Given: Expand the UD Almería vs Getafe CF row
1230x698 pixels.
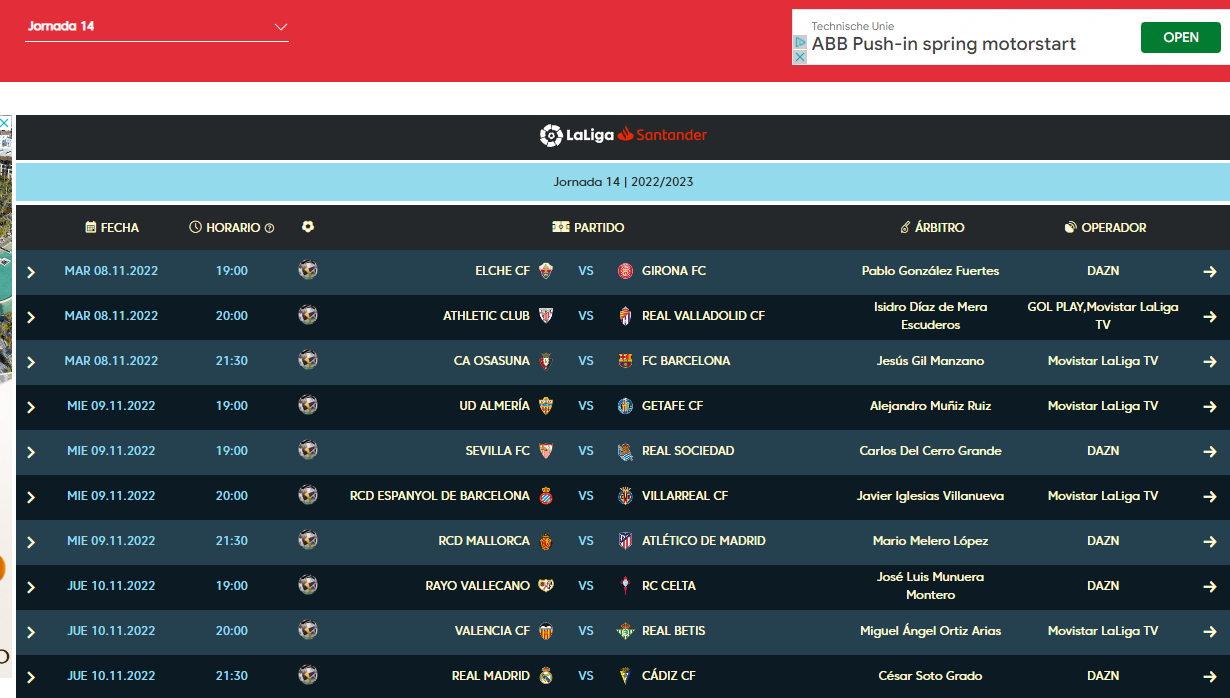Looking at the screenshot, I should [x=31, y=407].
